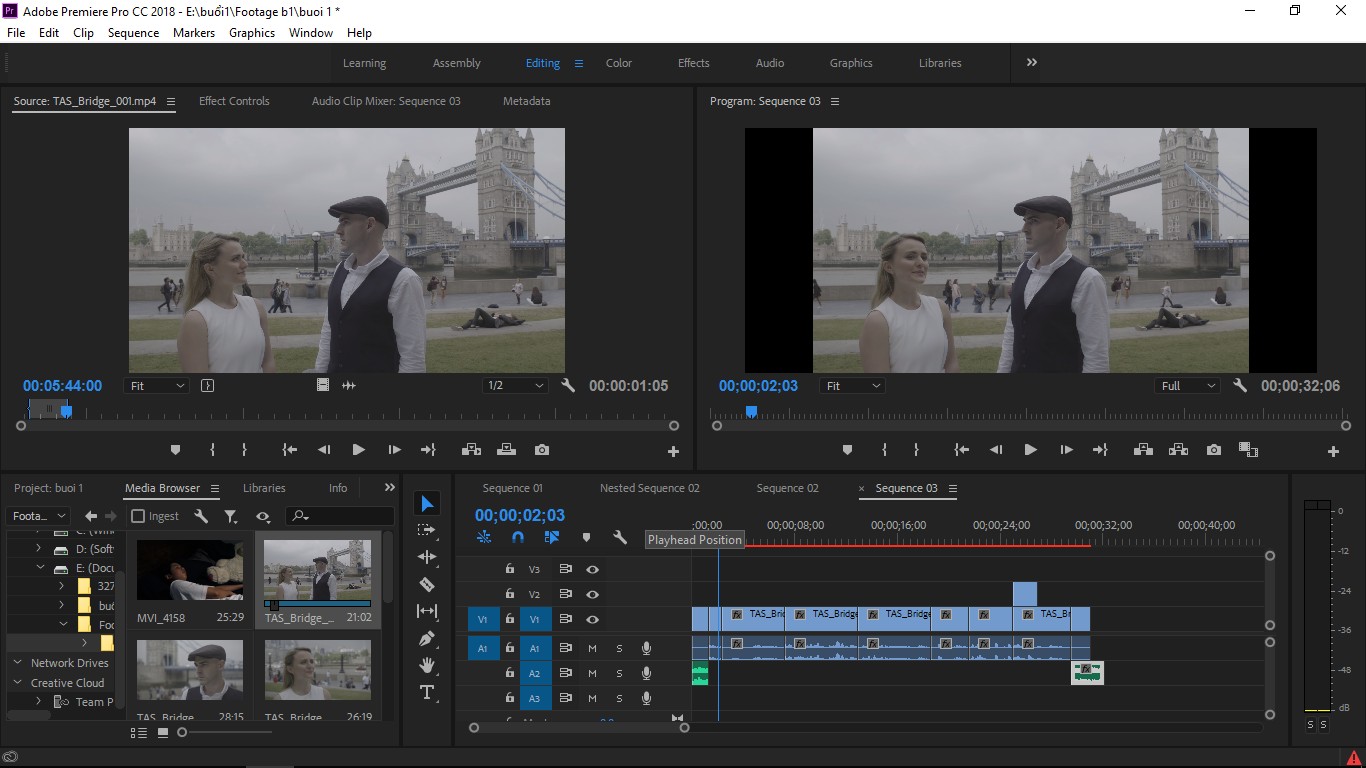Viewport: 1366px width, 768px height.
Task: Select the Track Select Forward tool
Action: 427,530
